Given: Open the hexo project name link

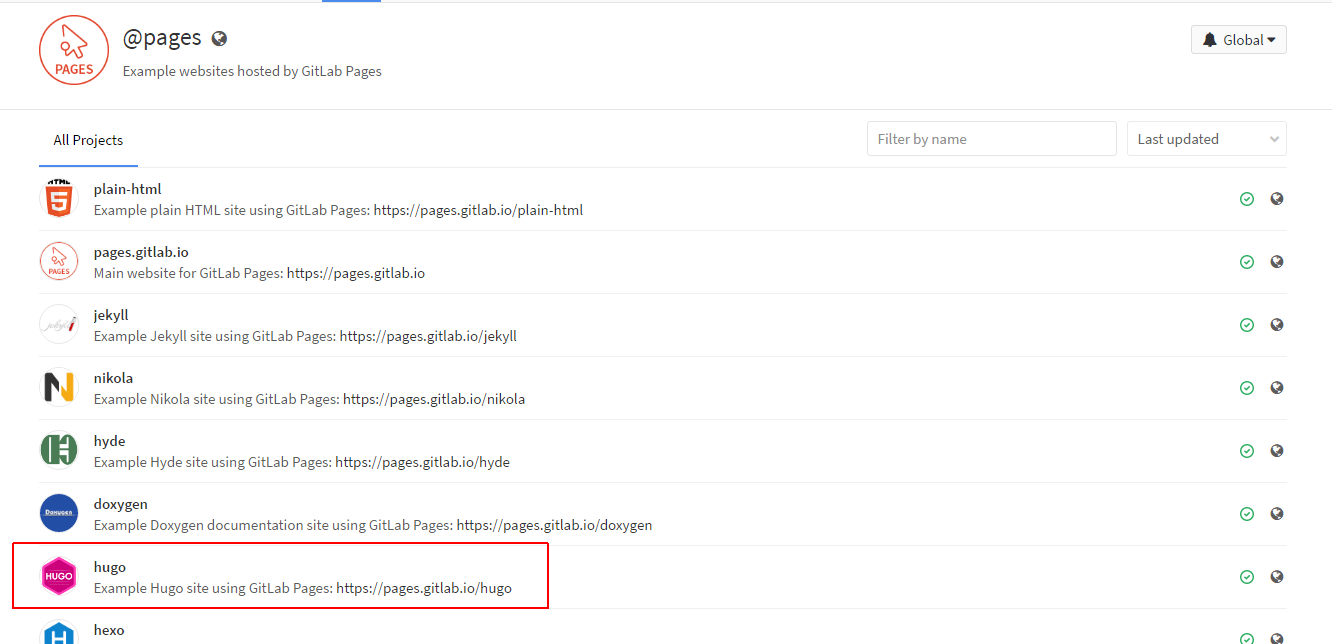Looking at the screenshot, I should 109,630.
